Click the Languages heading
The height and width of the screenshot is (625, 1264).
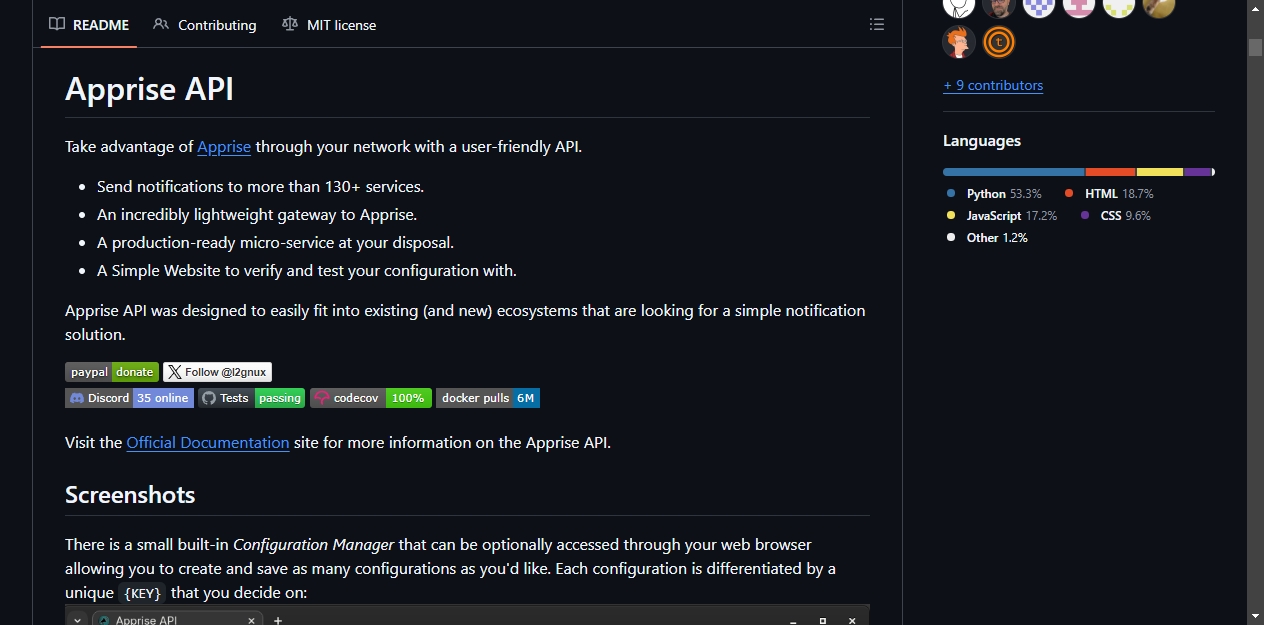click(982, 141)
